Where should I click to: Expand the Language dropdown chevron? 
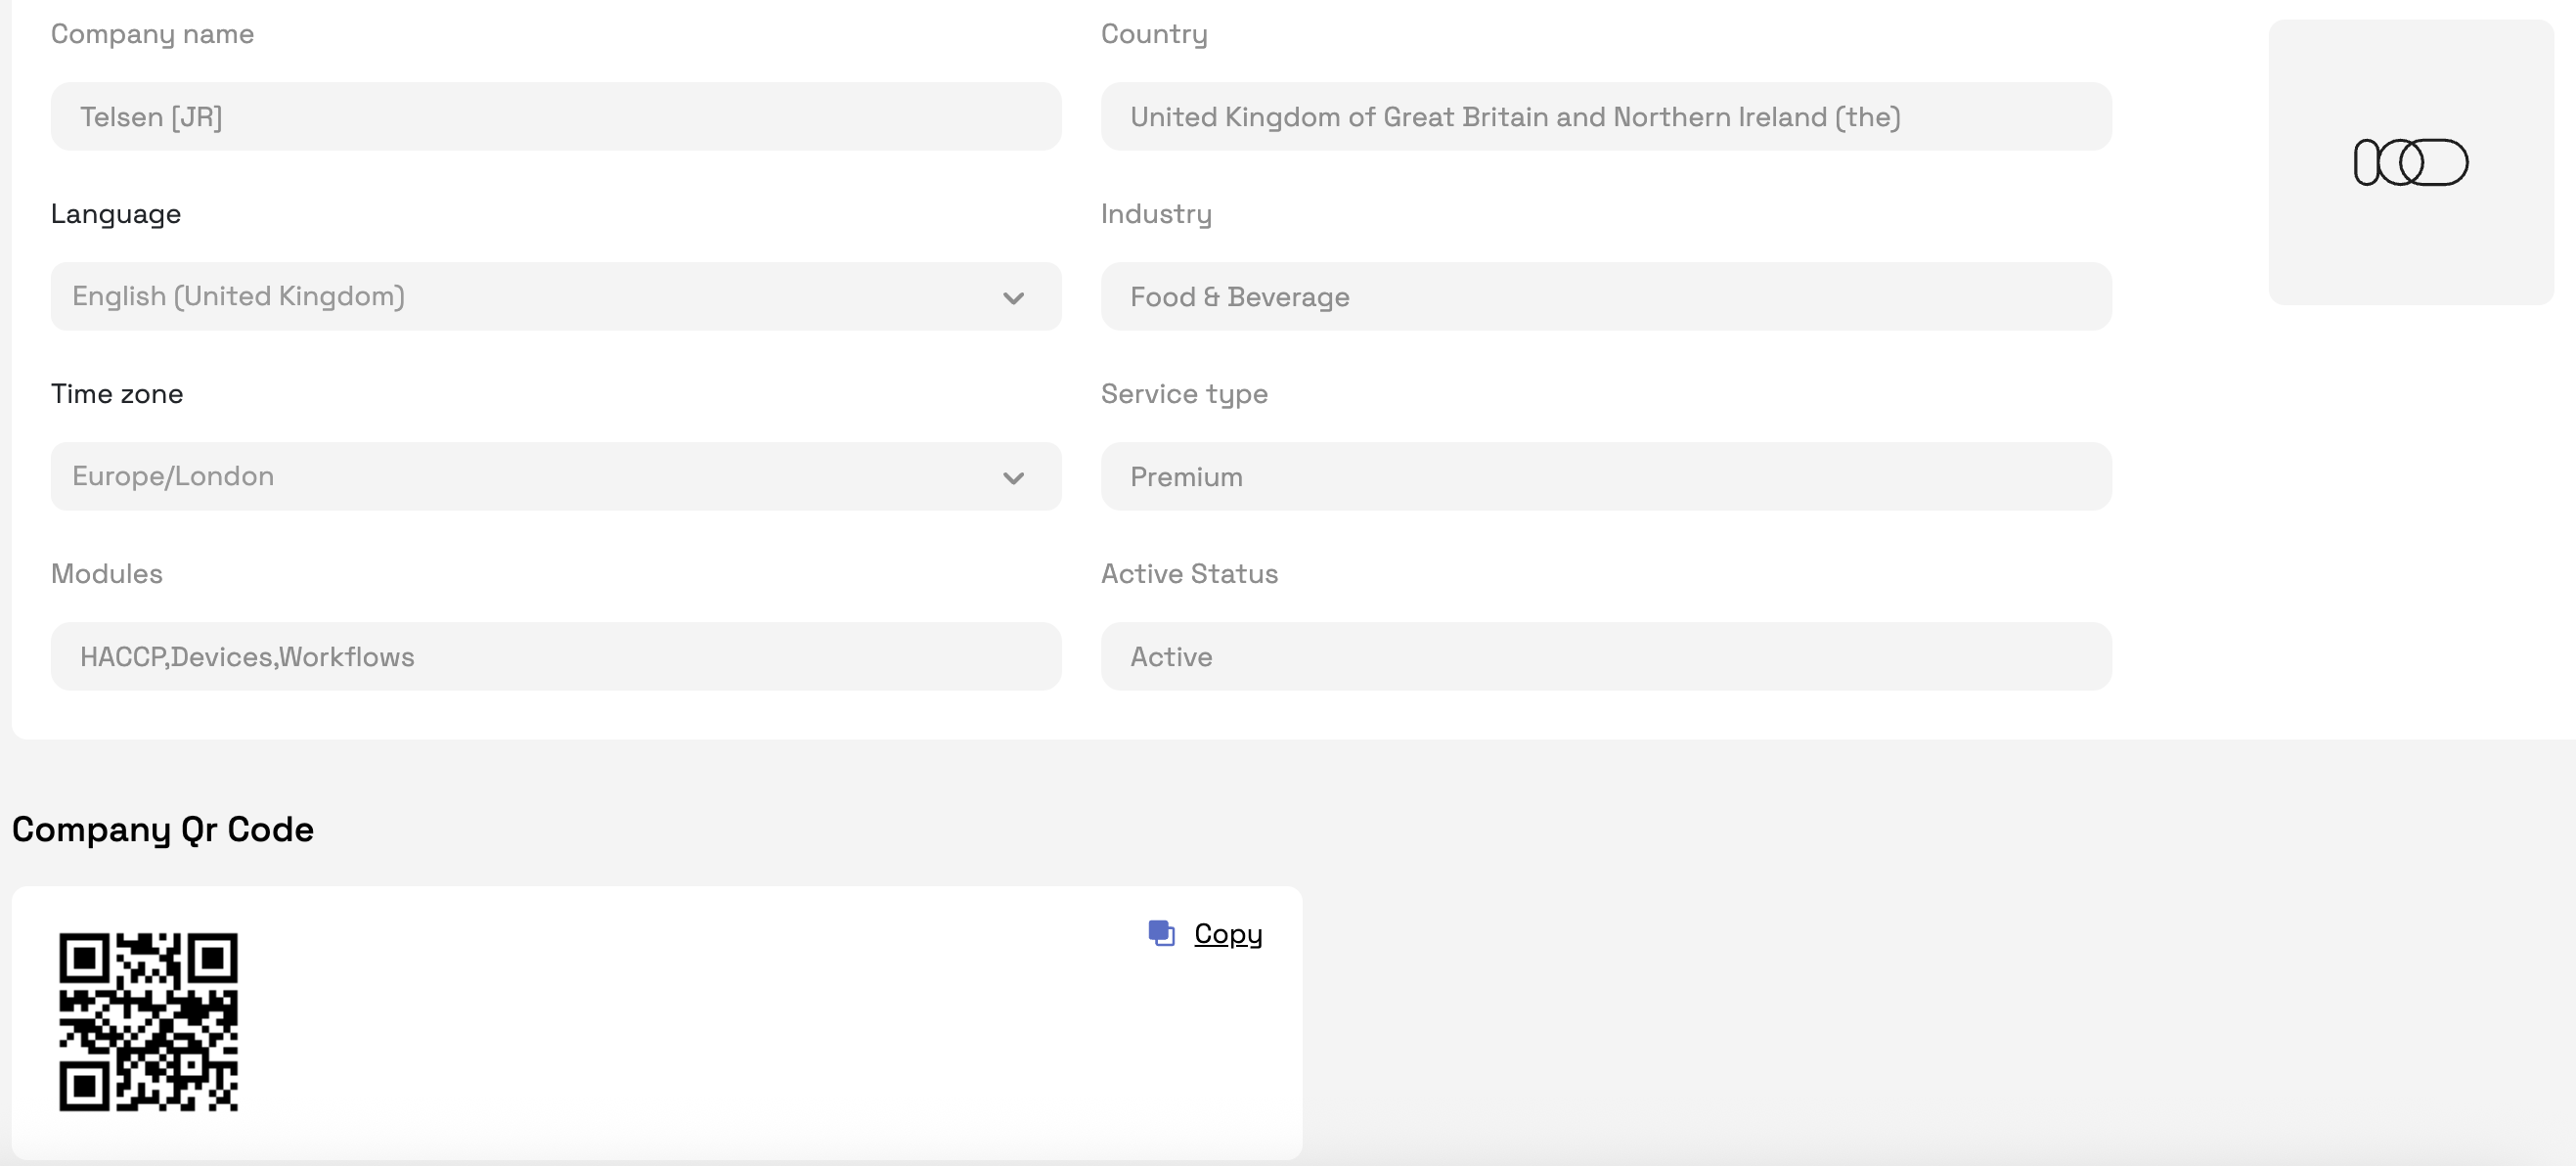pos(1013,297)
